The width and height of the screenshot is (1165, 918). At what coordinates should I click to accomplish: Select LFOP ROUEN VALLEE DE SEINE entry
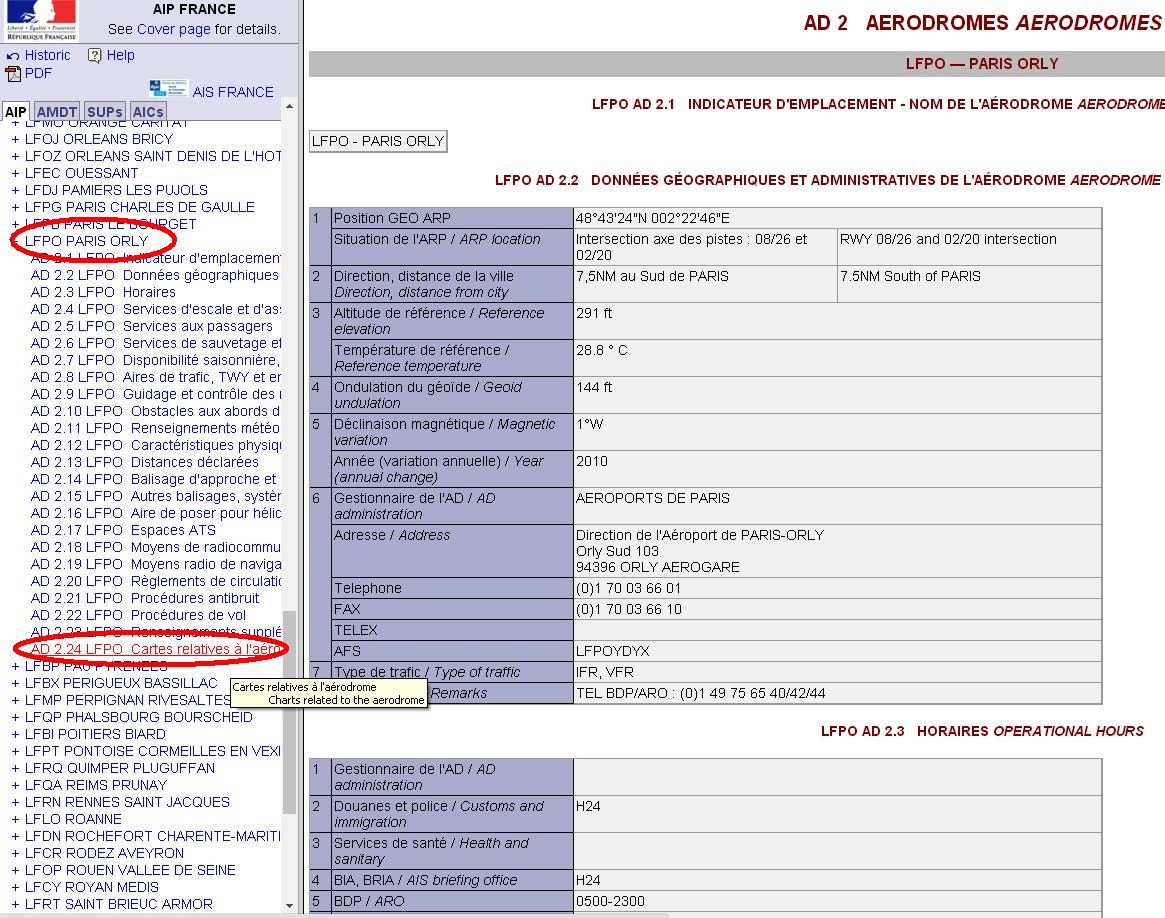[130, 870]
